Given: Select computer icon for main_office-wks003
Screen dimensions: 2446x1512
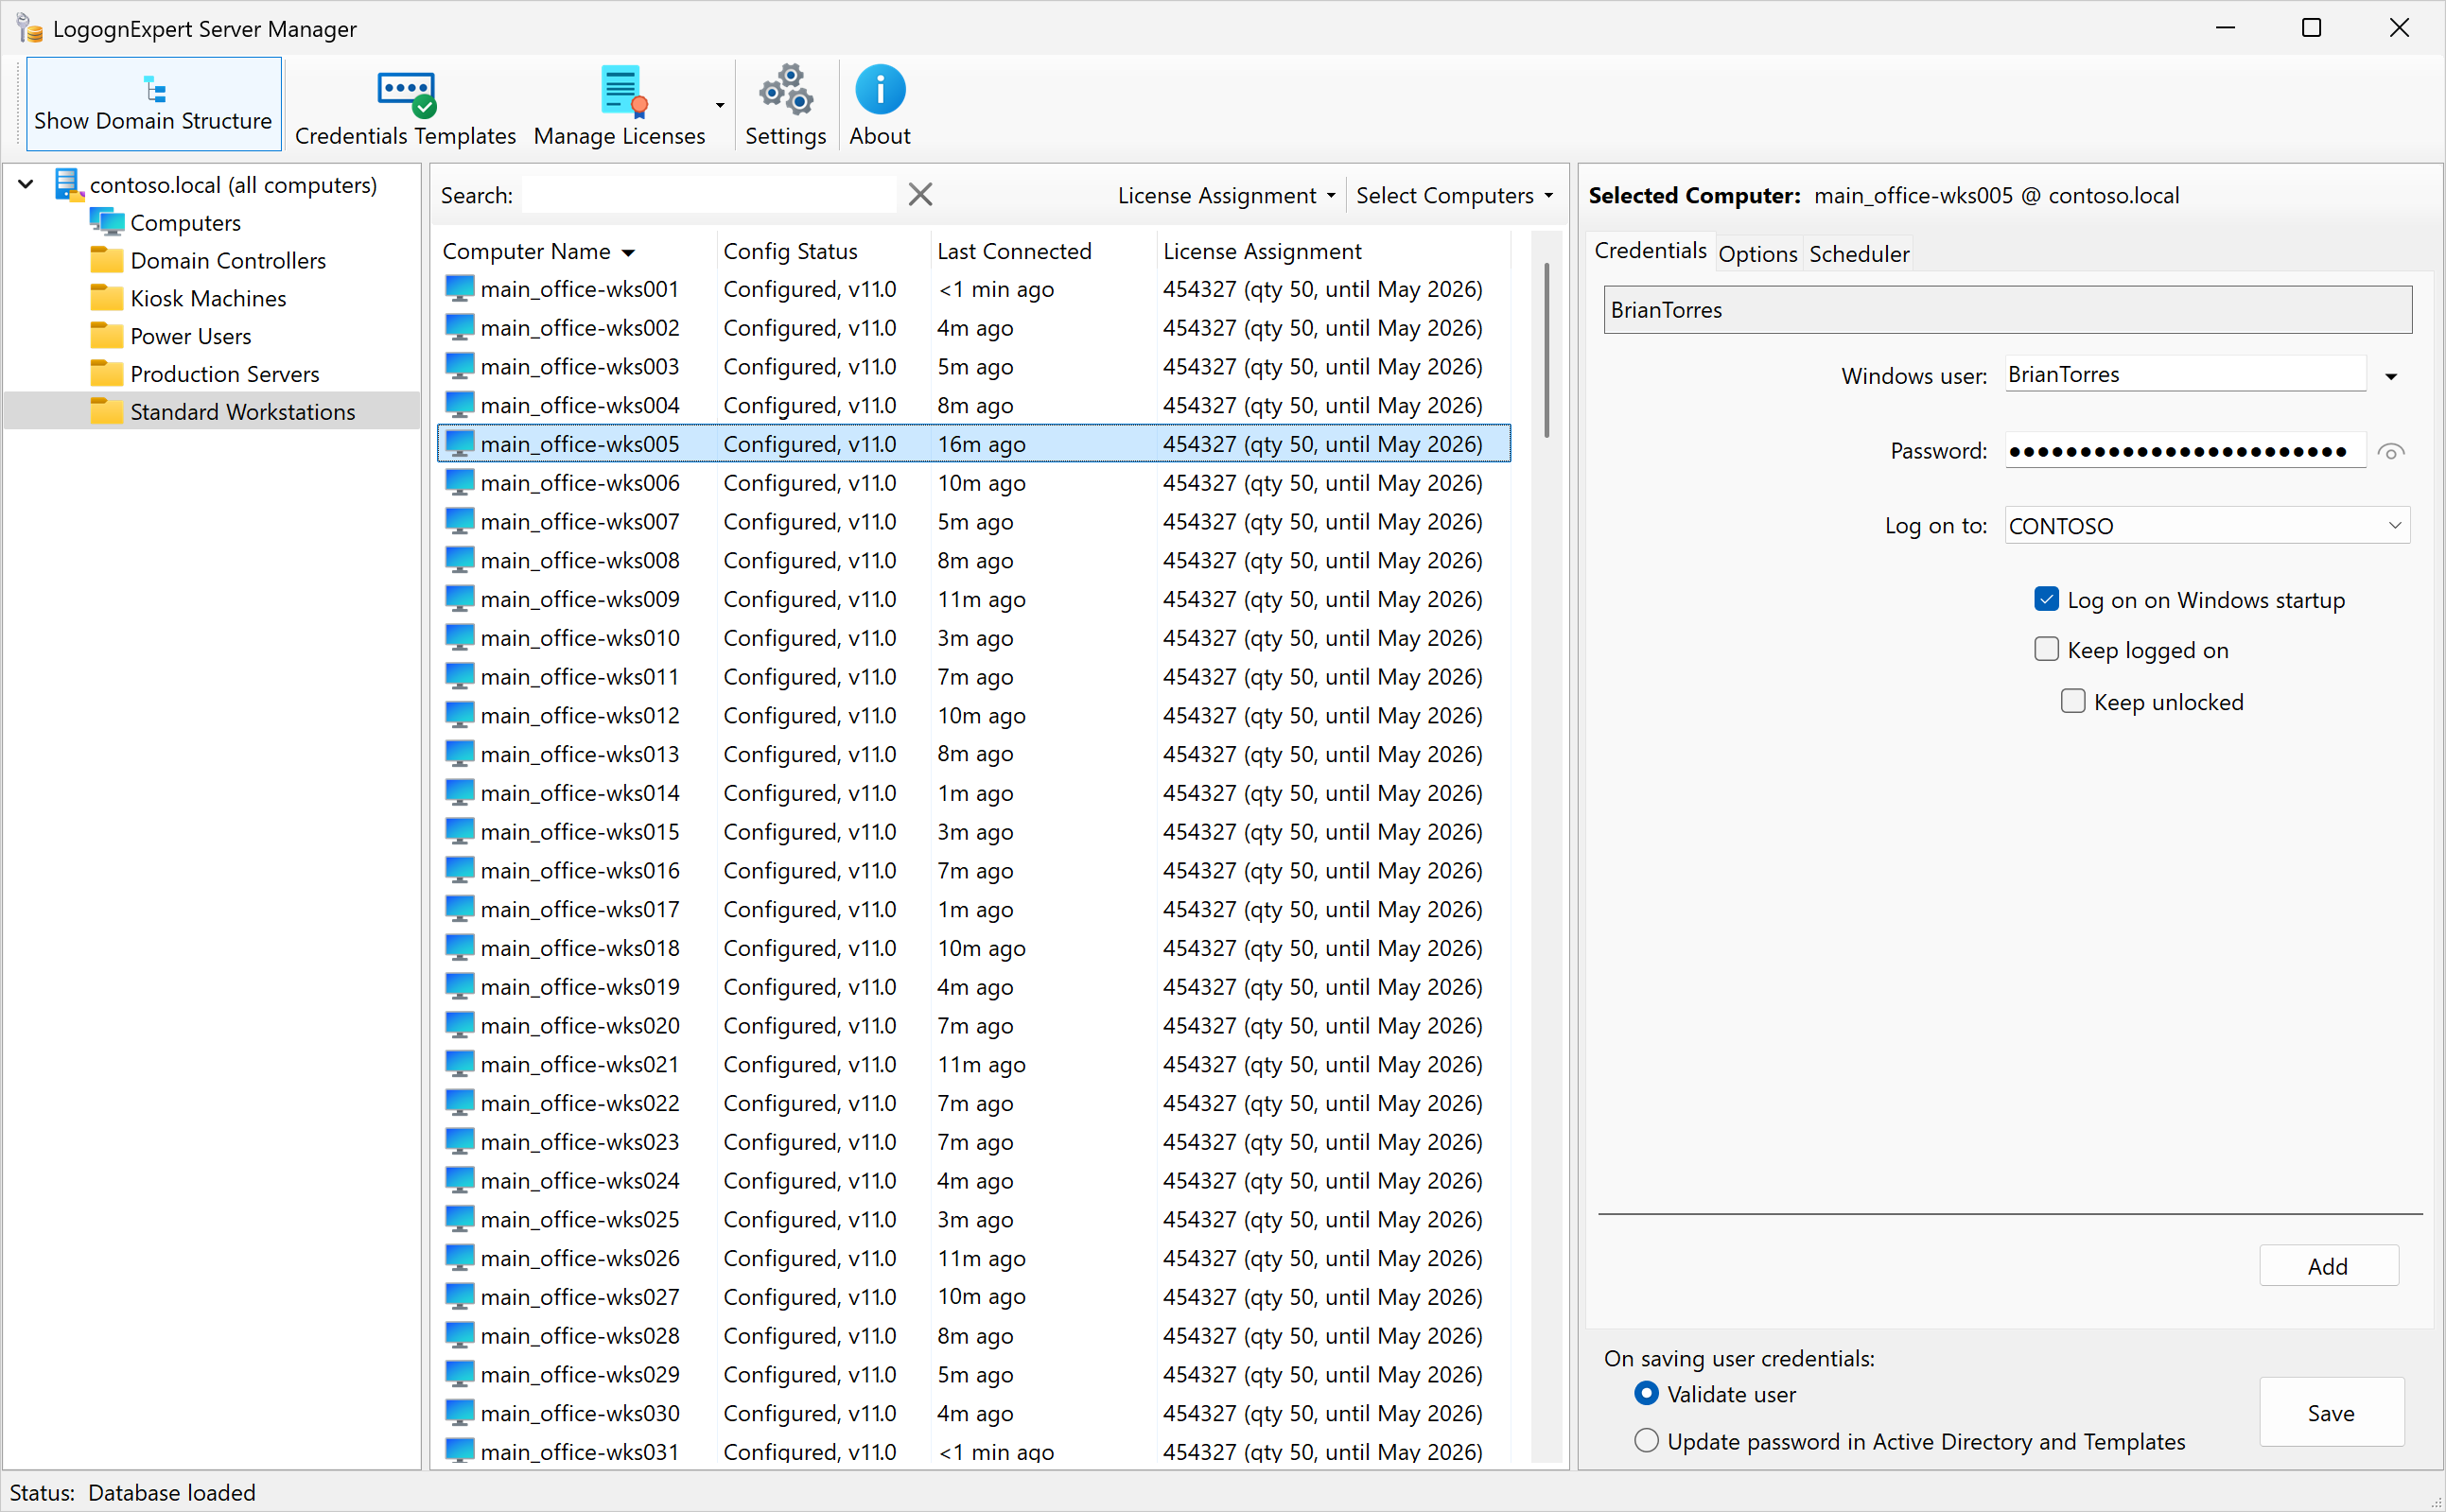Looking at the screenshot, I should pos(460,367).
